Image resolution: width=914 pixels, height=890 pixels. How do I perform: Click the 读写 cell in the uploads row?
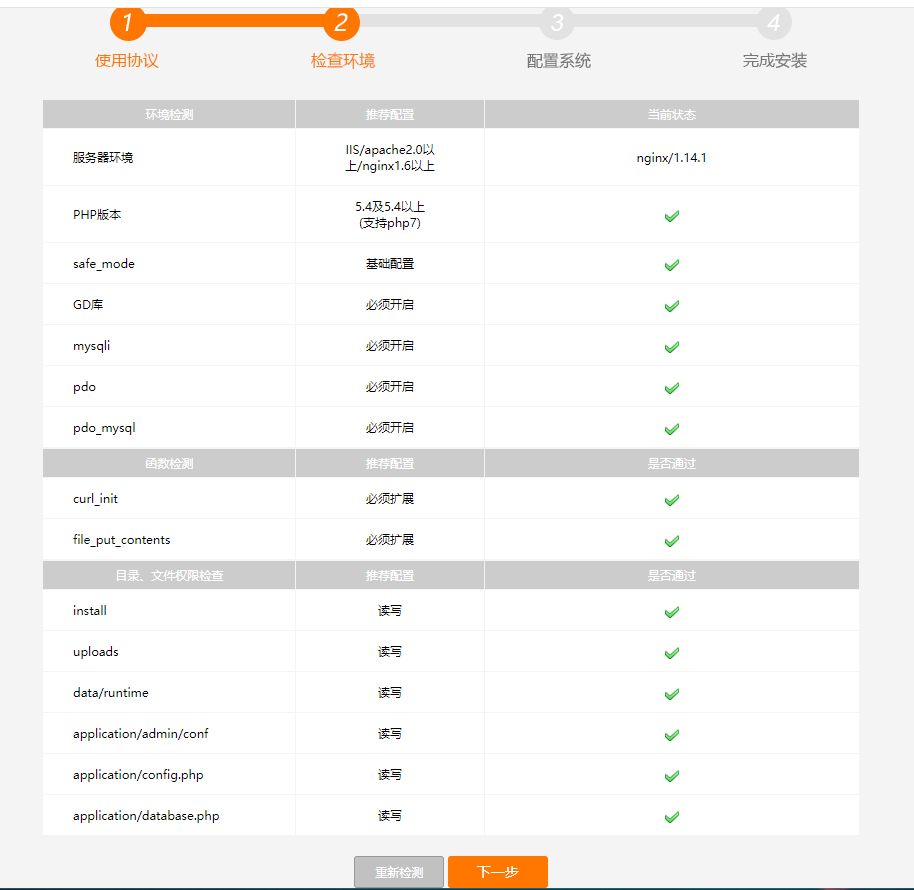[390, 652]
